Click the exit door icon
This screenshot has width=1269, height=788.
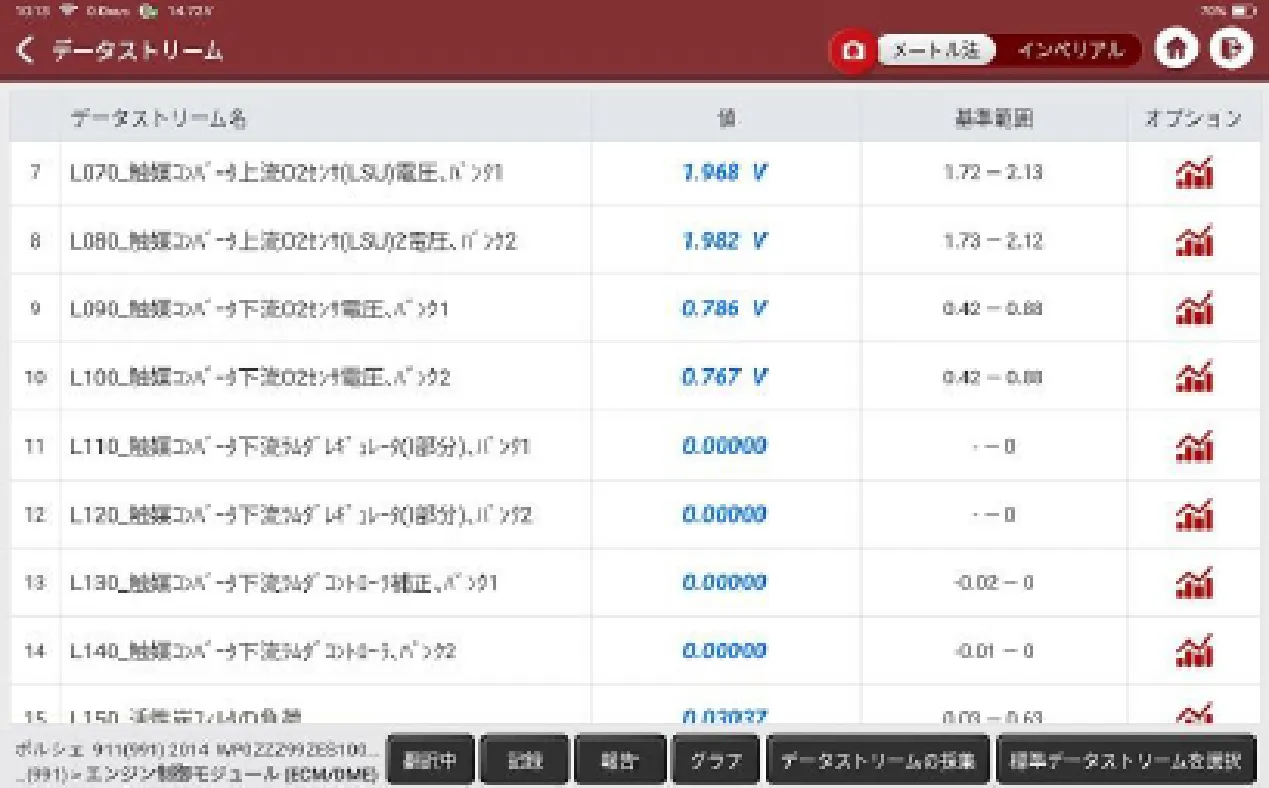point(1231,51)
